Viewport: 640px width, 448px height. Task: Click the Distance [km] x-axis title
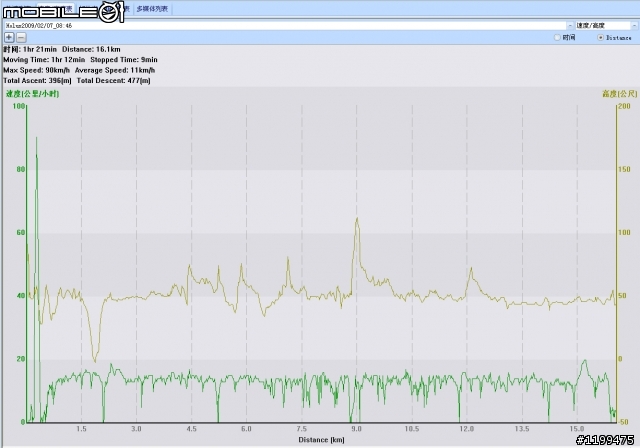[x=322, y=440]
